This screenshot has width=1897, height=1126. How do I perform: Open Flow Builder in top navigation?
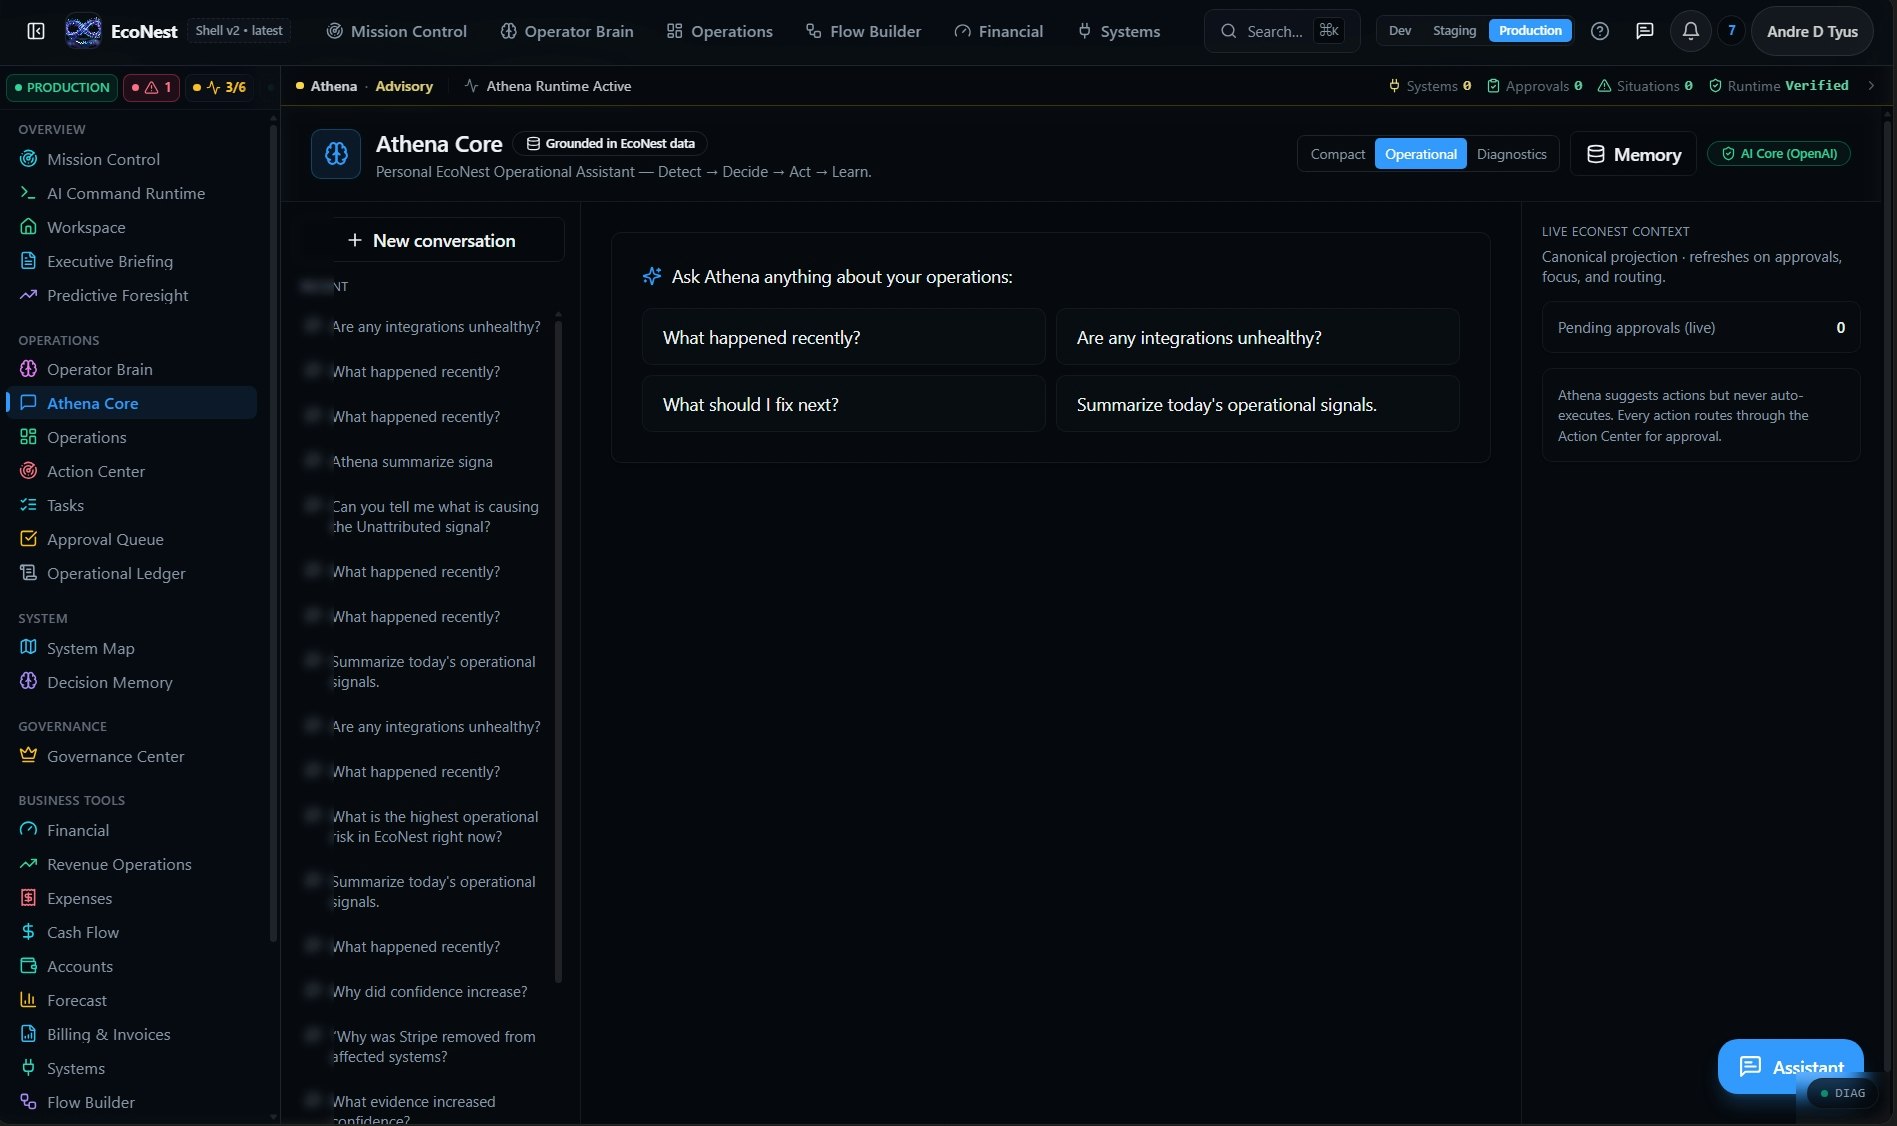pos(864,31)
